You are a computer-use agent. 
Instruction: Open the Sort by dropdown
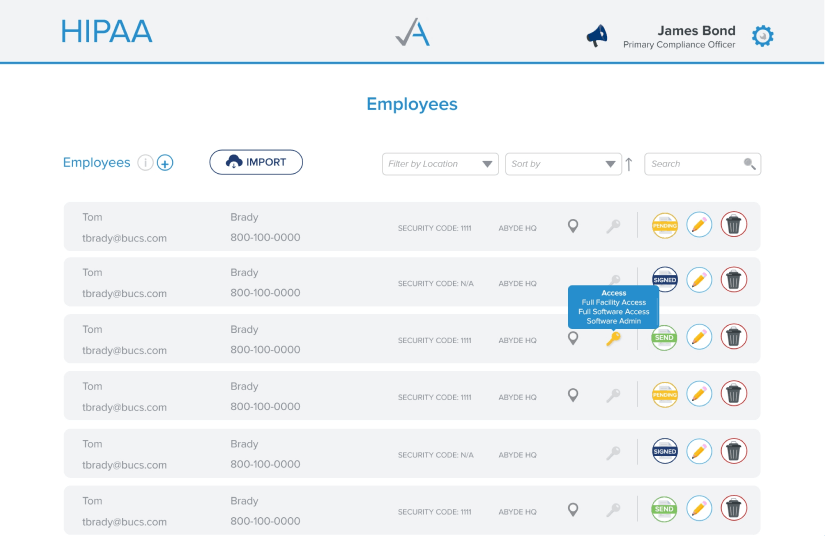[x=563, y=164]
